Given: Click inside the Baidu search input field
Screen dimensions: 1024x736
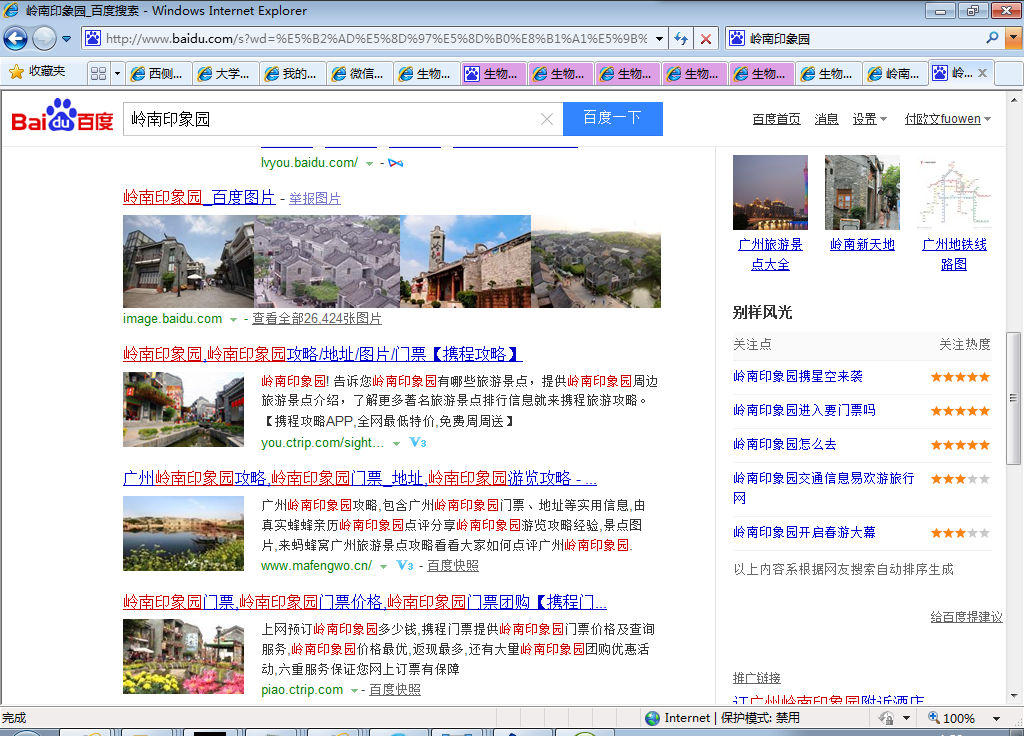Looking at the screenshot, I should coord(330,119).
